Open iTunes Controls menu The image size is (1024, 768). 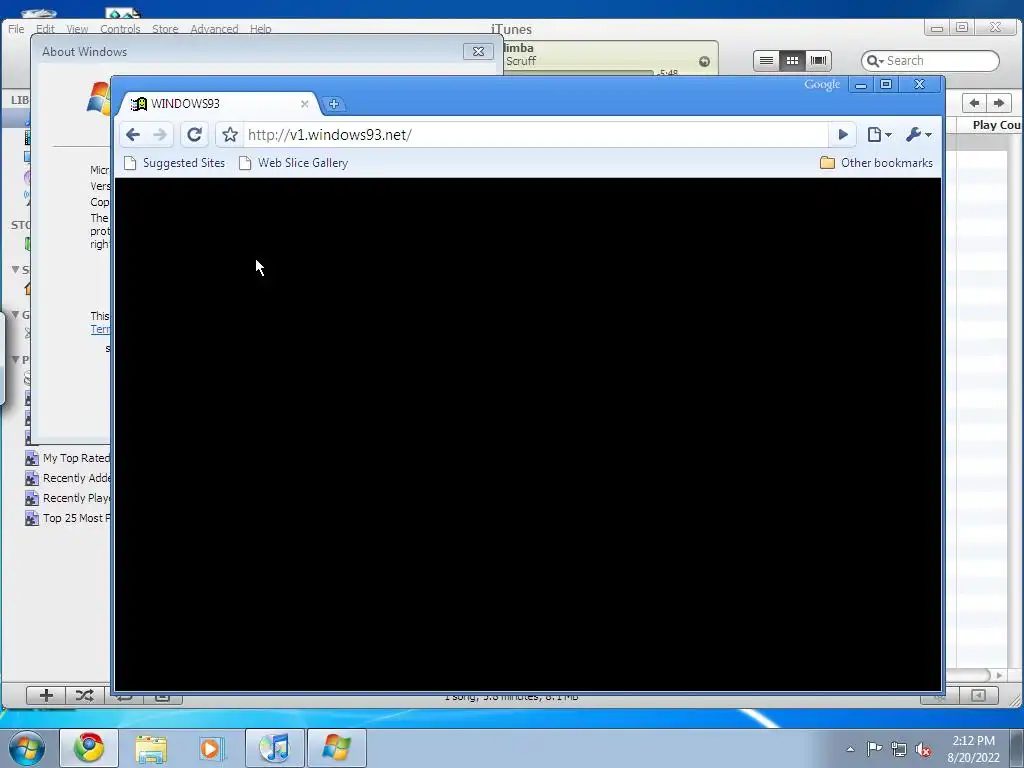120,29
